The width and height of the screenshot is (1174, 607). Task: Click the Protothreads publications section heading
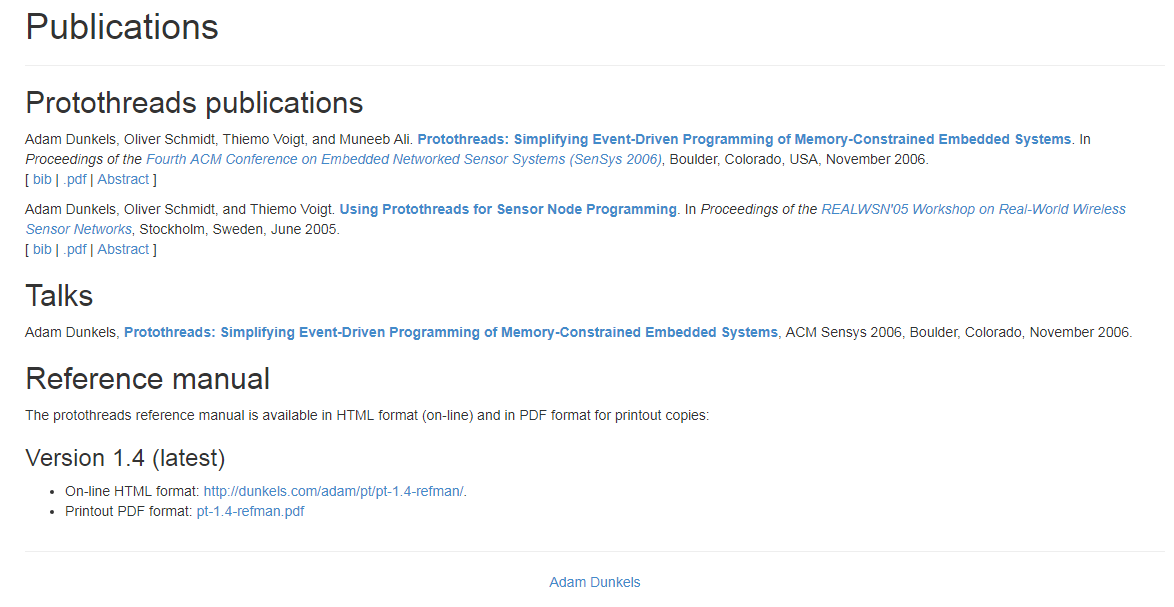tap(194, 103)
